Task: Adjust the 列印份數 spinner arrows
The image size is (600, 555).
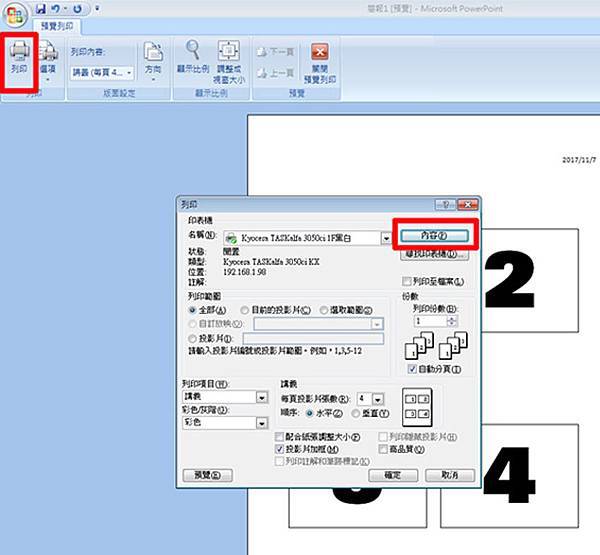Action: tap(452, 321)
